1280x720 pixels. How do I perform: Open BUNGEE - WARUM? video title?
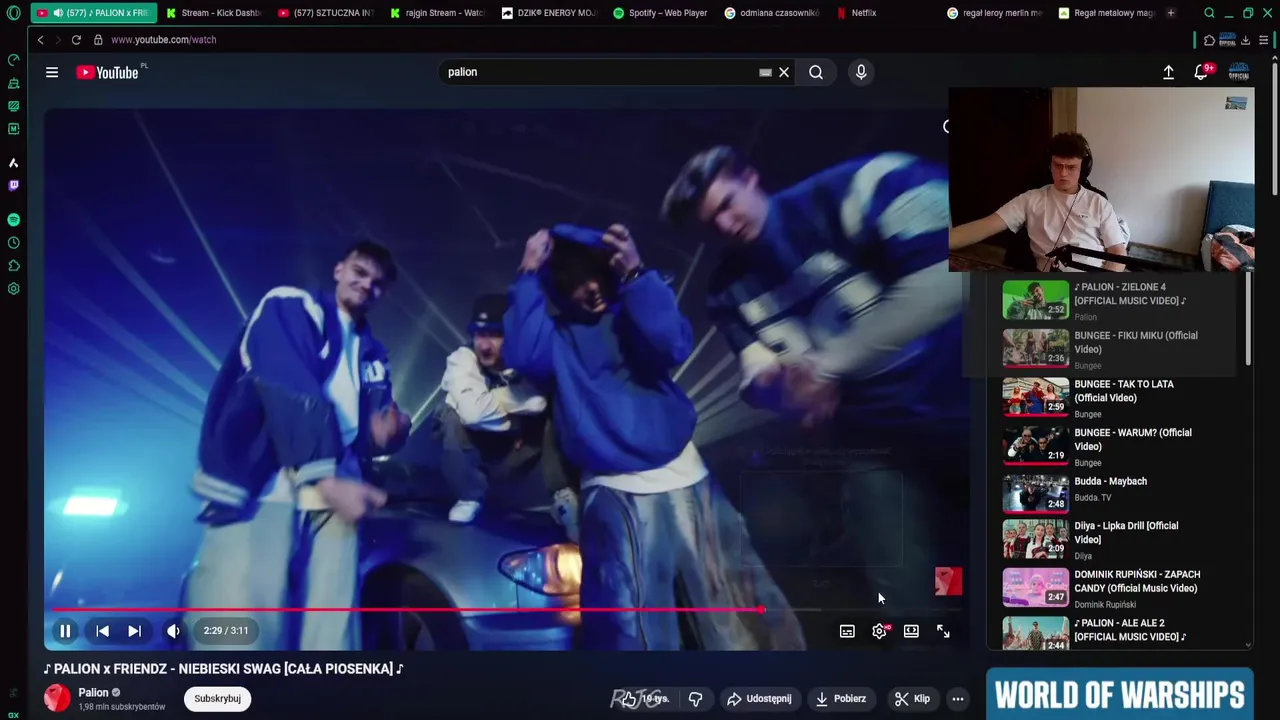(1133, 440)
